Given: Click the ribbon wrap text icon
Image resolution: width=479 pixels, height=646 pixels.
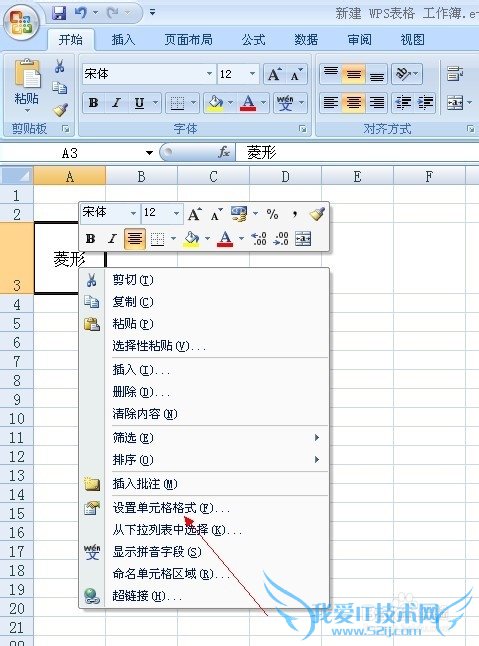Looking at the screenshot, I should point(454,74).
